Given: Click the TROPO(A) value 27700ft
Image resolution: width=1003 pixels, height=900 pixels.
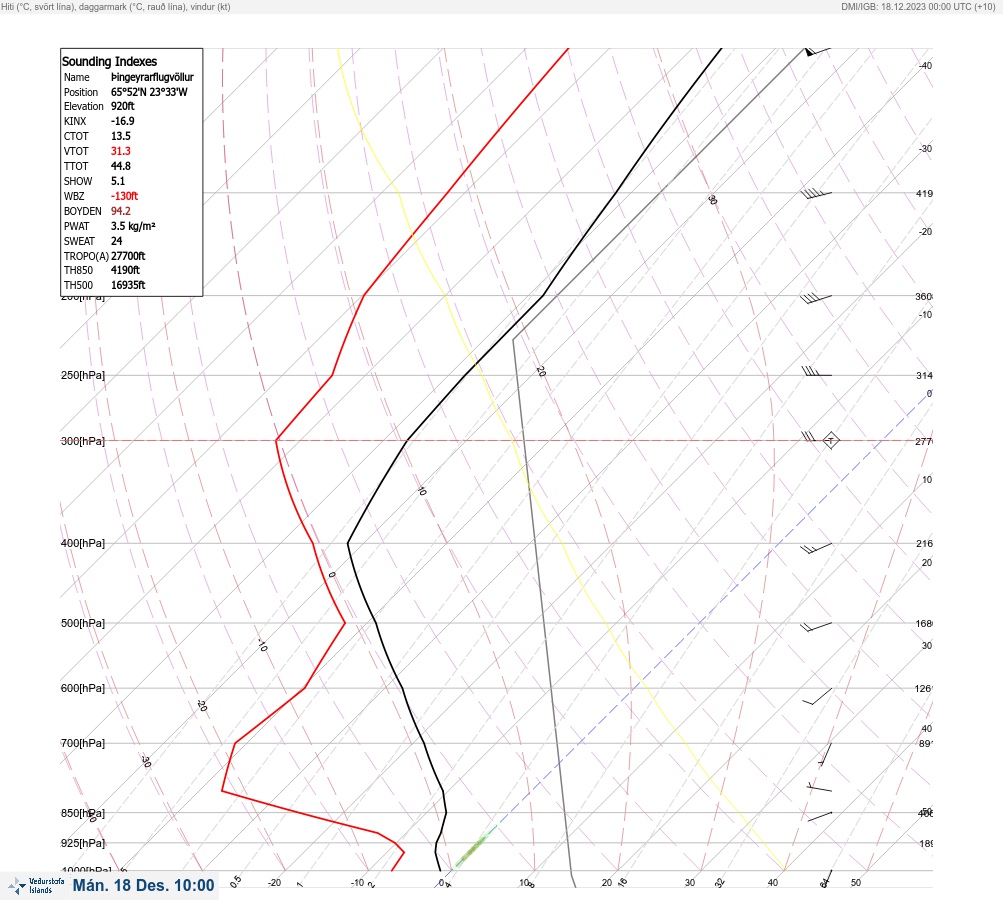Looking at the screenshot, I should point(128,256).
